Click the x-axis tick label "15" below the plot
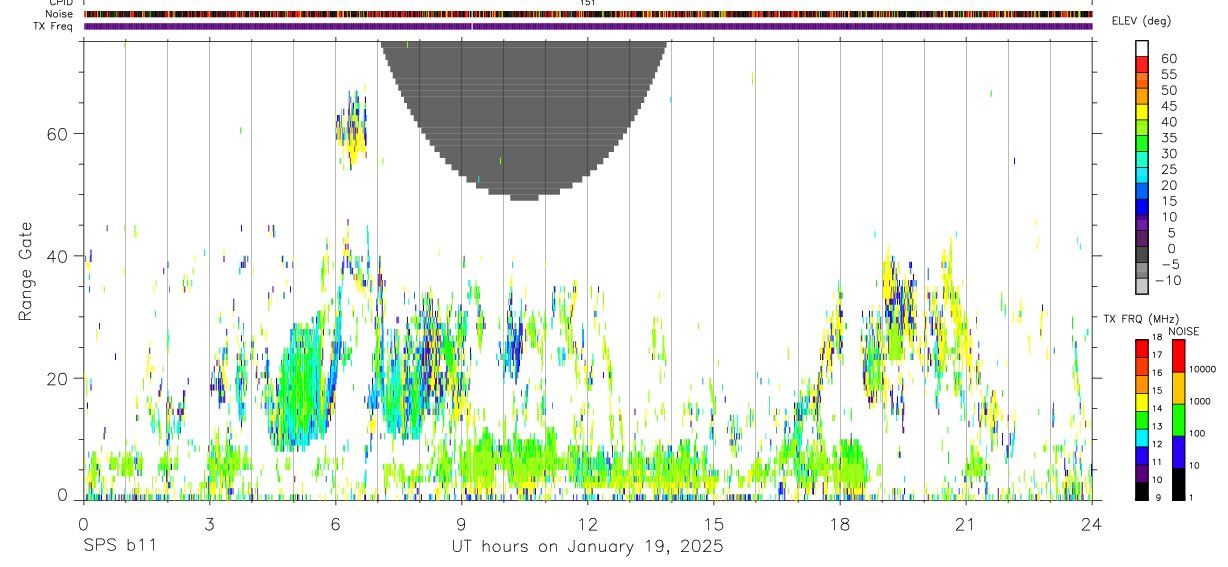Viewport: 1228px width, 567px height. coord(714,523)
